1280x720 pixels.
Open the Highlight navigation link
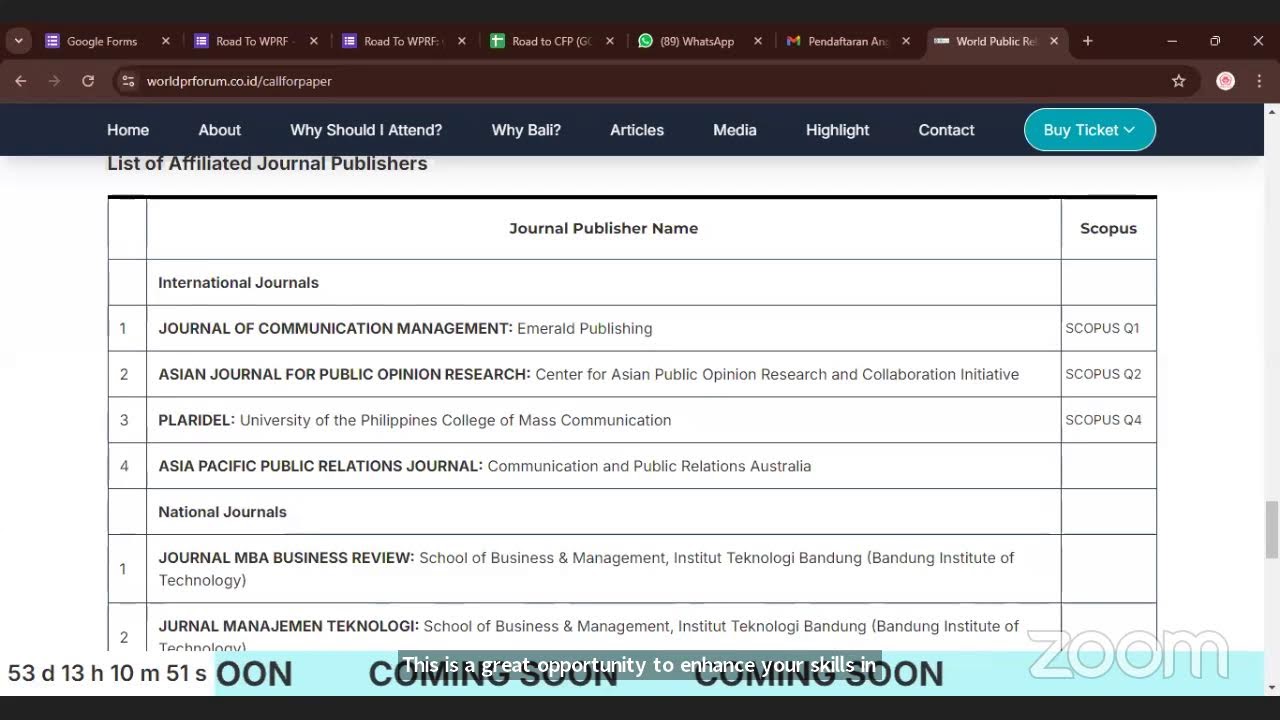(838, 130)
